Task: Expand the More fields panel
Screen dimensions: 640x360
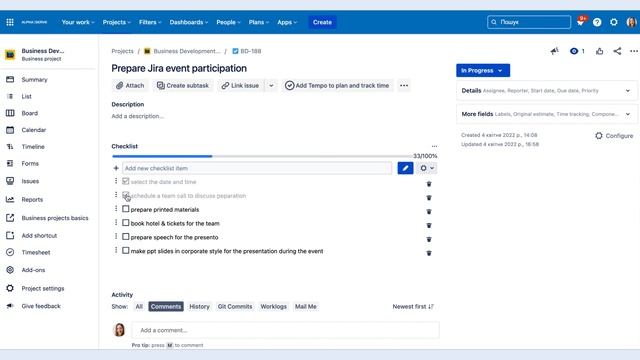Action: pyautogui.click(x=547, y=114)
